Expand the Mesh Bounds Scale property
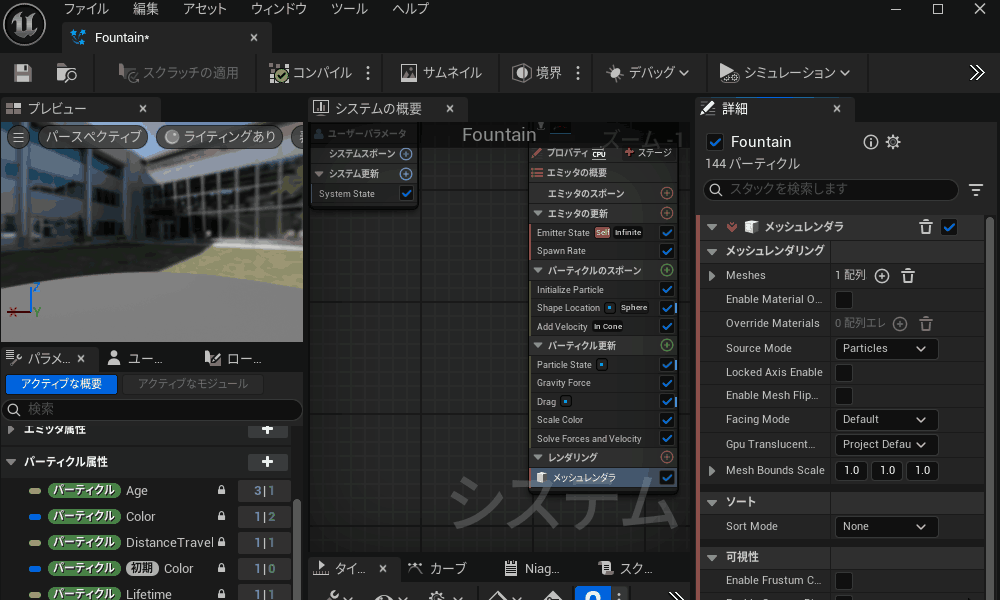This screenshot has height=600, width=1000. coord(712,471)
